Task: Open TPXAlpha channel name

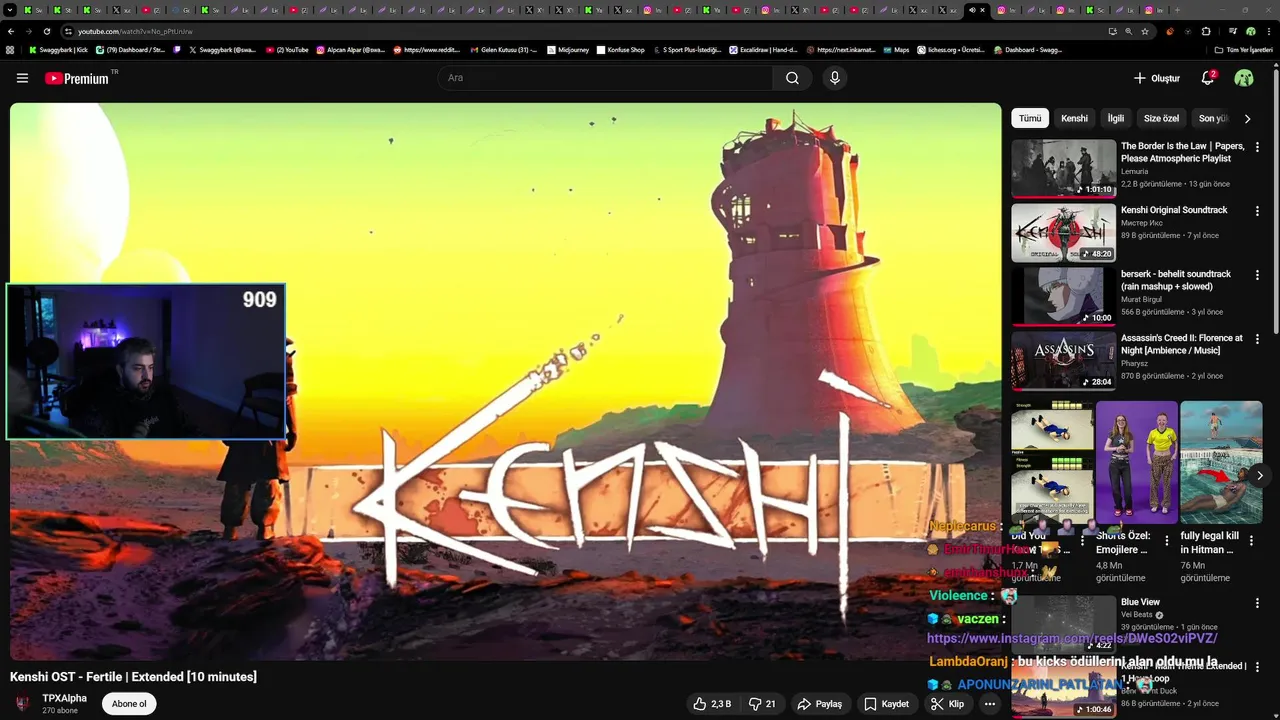Action: pos(64,698)
